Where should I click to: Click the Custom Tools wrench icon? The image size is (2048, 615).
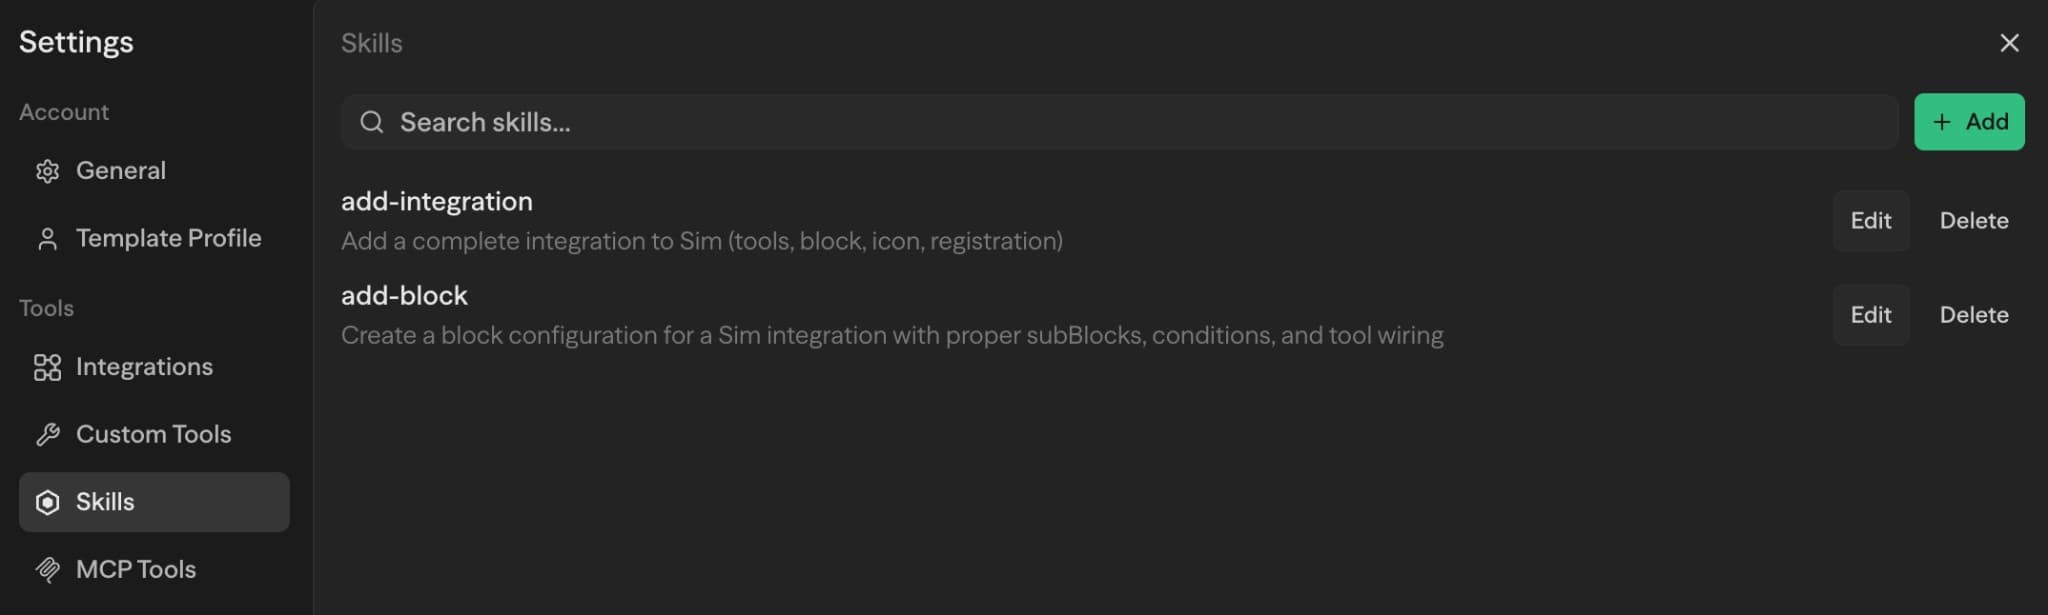pyautogui.click(x=47, y=434)
